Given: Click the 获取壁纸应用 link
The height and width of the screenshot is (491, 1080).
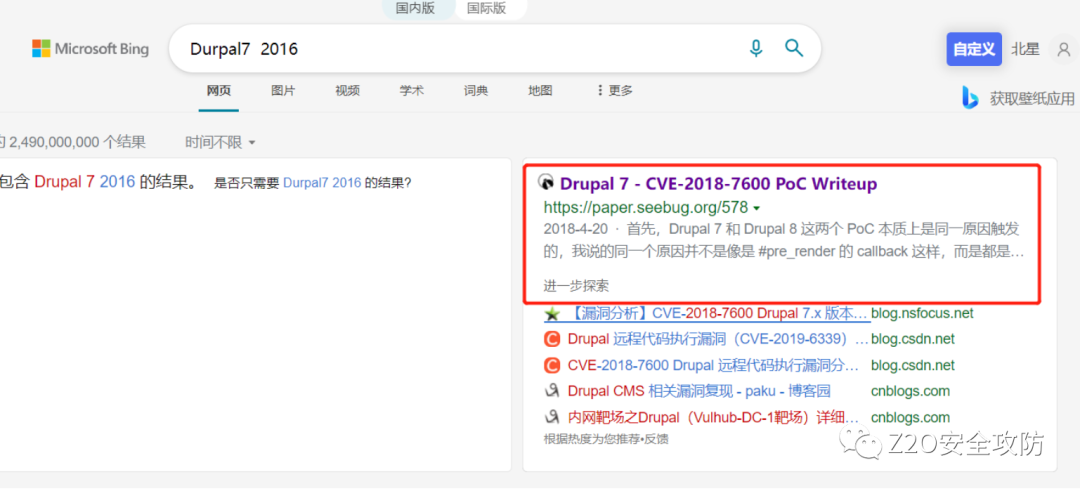Looking at the screenshot, I should [x=1032, y=98].
